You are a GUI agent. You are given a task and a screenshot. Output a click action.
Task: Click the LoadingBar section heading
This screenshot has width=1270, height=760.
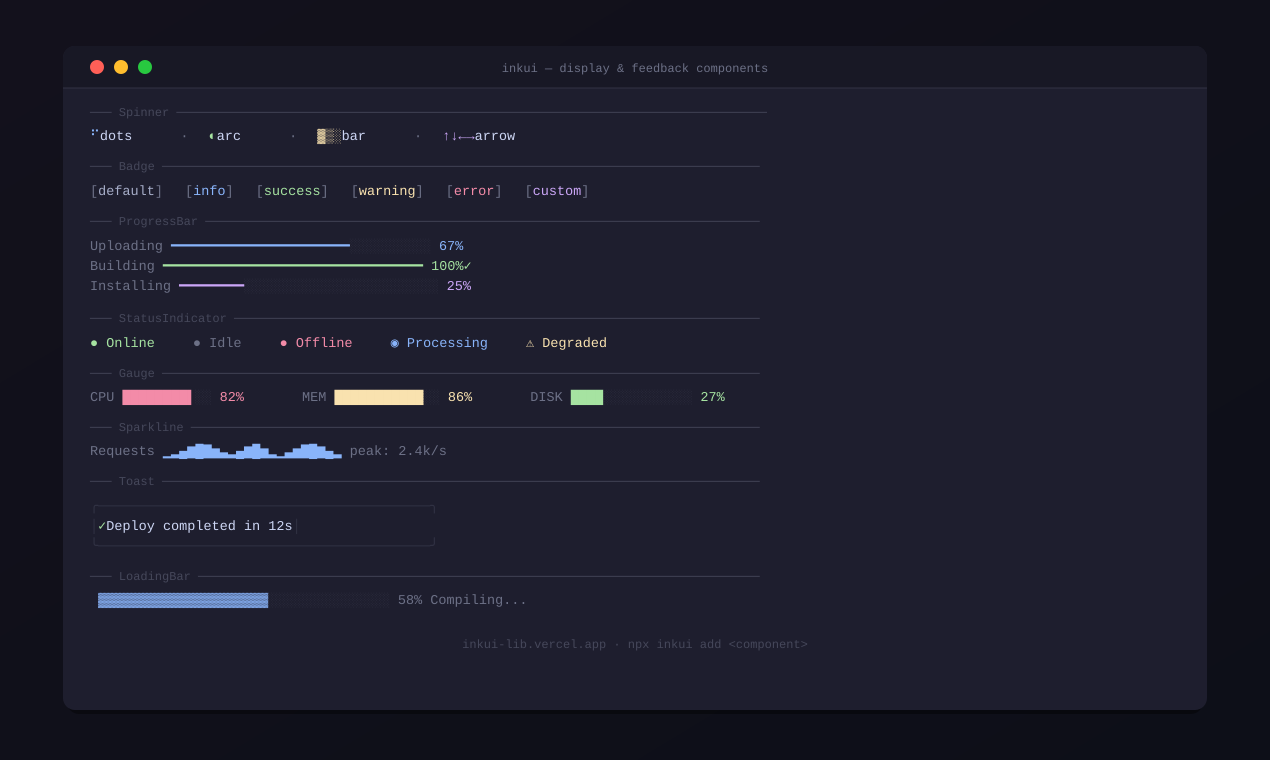tap(155, 577)
